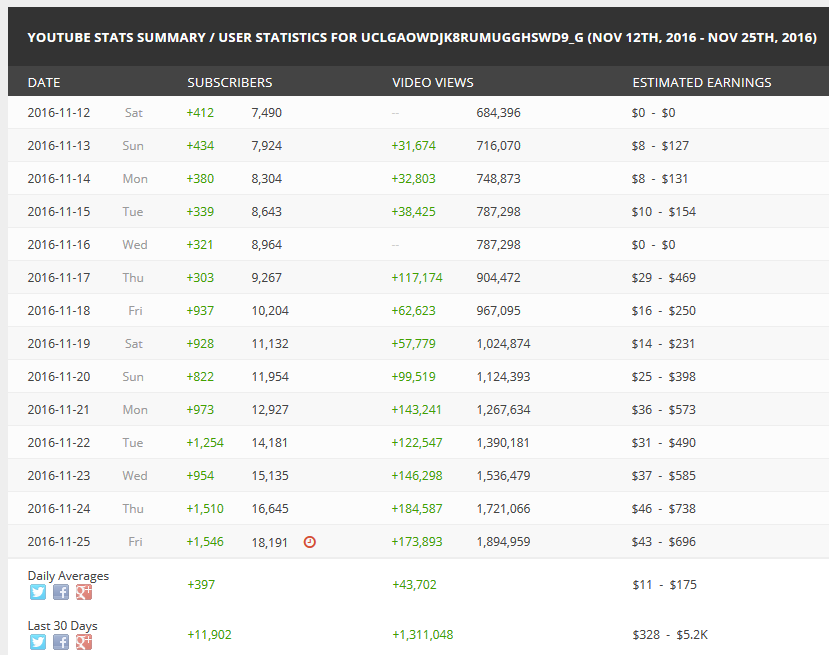Click the red clock icon beside 18,191
The width and height of the screenshot is (829, 655).
point(310,542)
